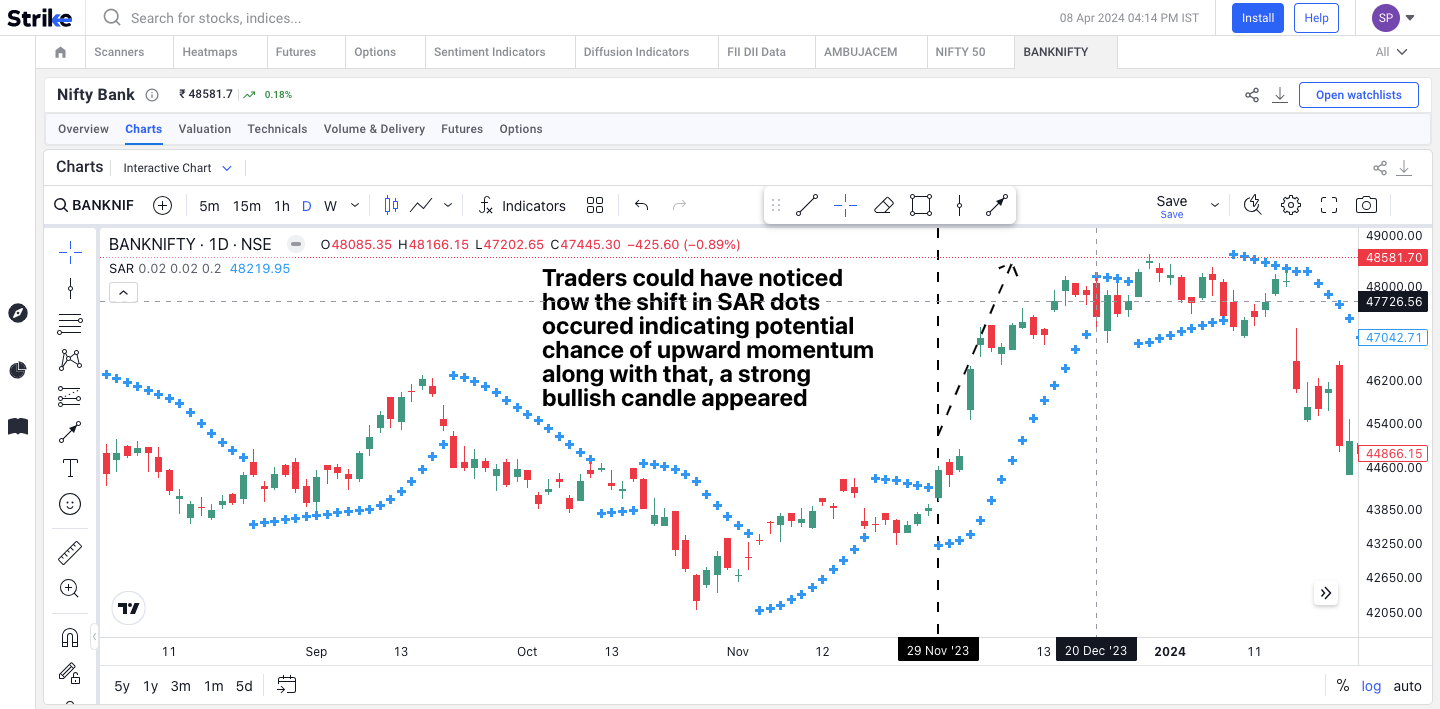This screenshot has width=1440, height=709.
Task: Switch to 15m timeframe
Action: (x=247, y=206)
